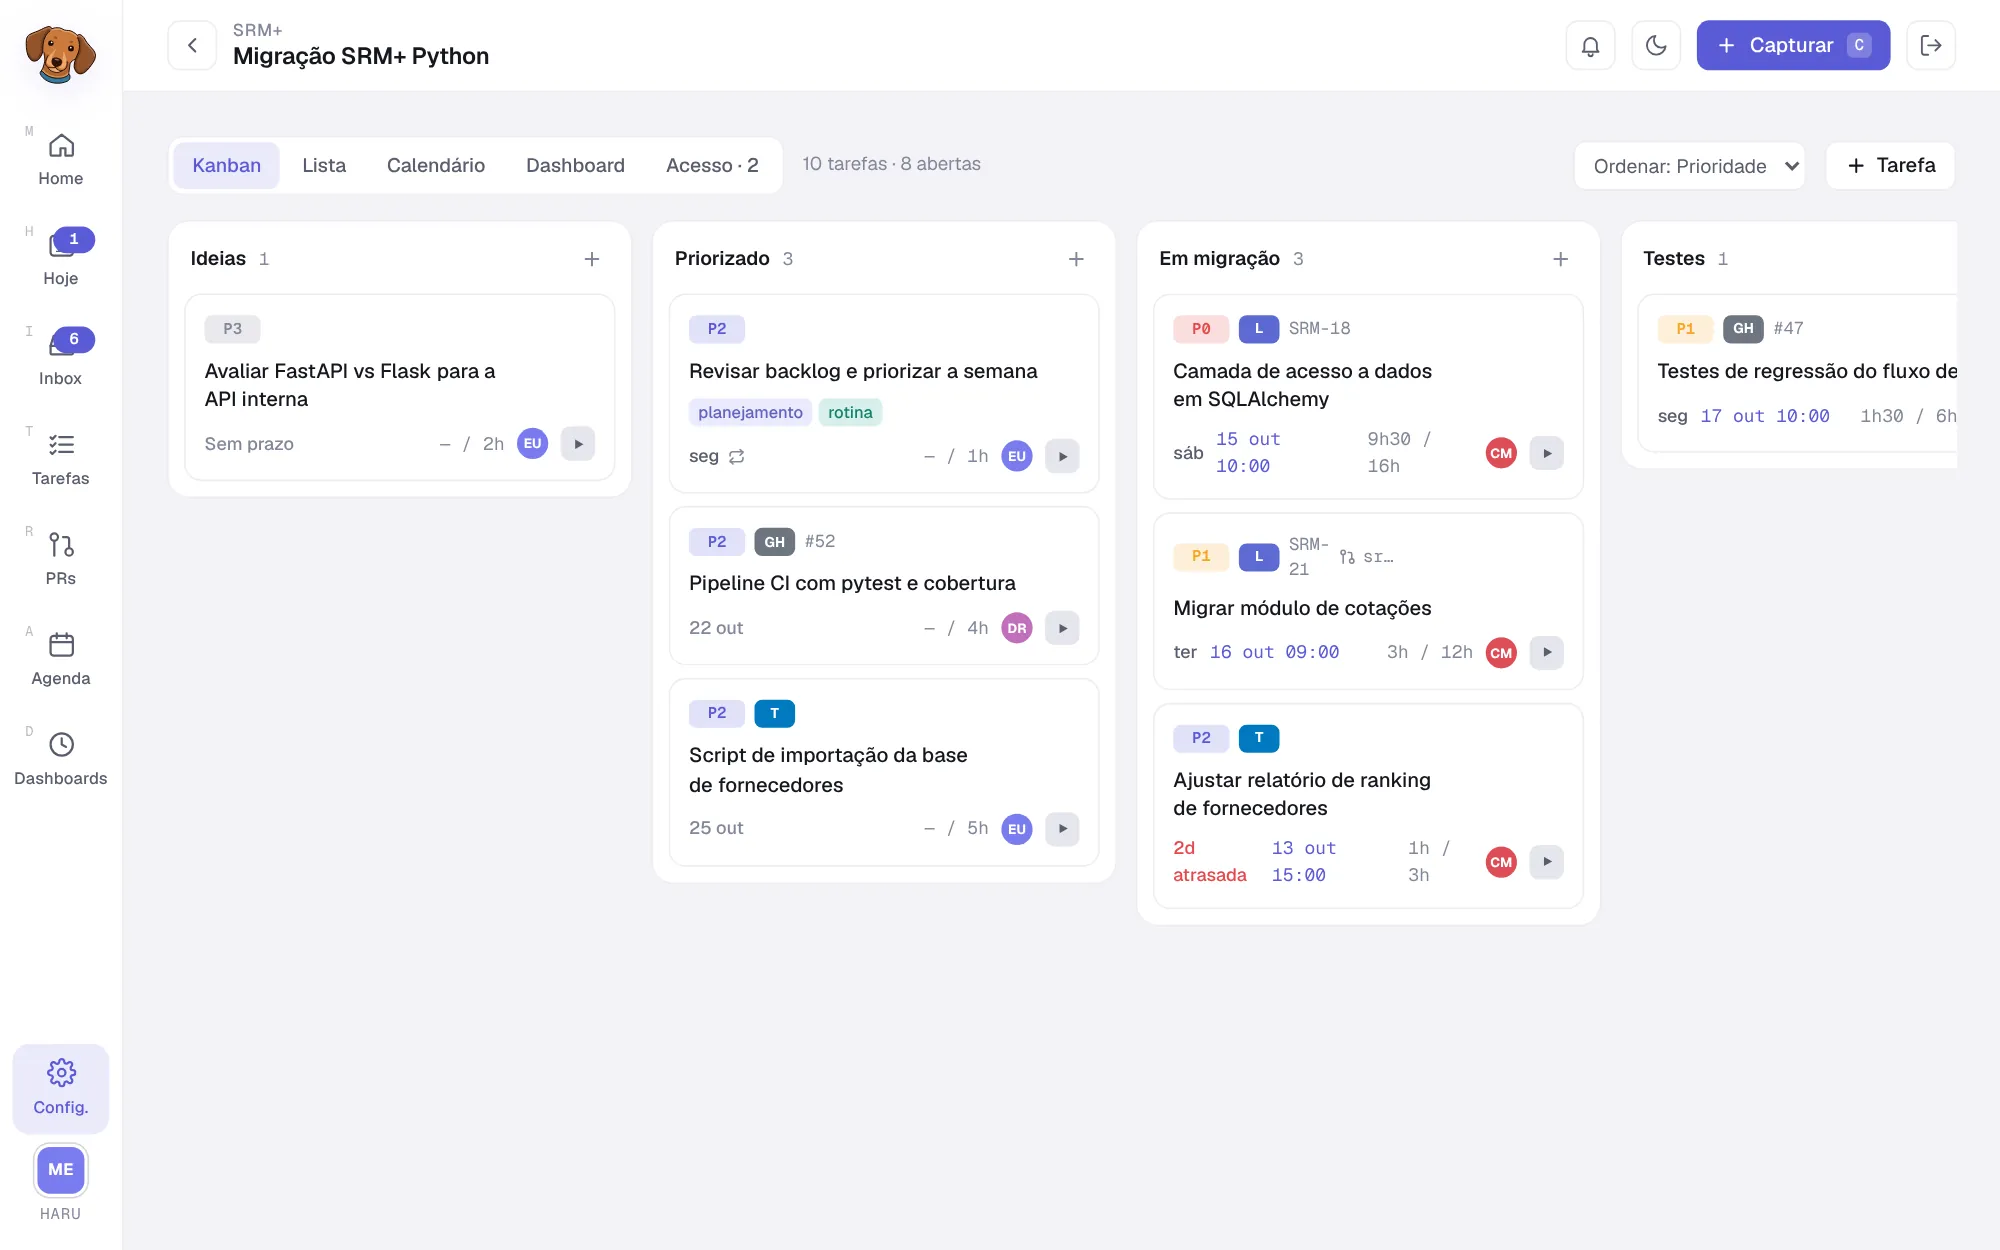Open Hoje sidebar item
2000x1250 pixels.
click(x=61, y=260)
